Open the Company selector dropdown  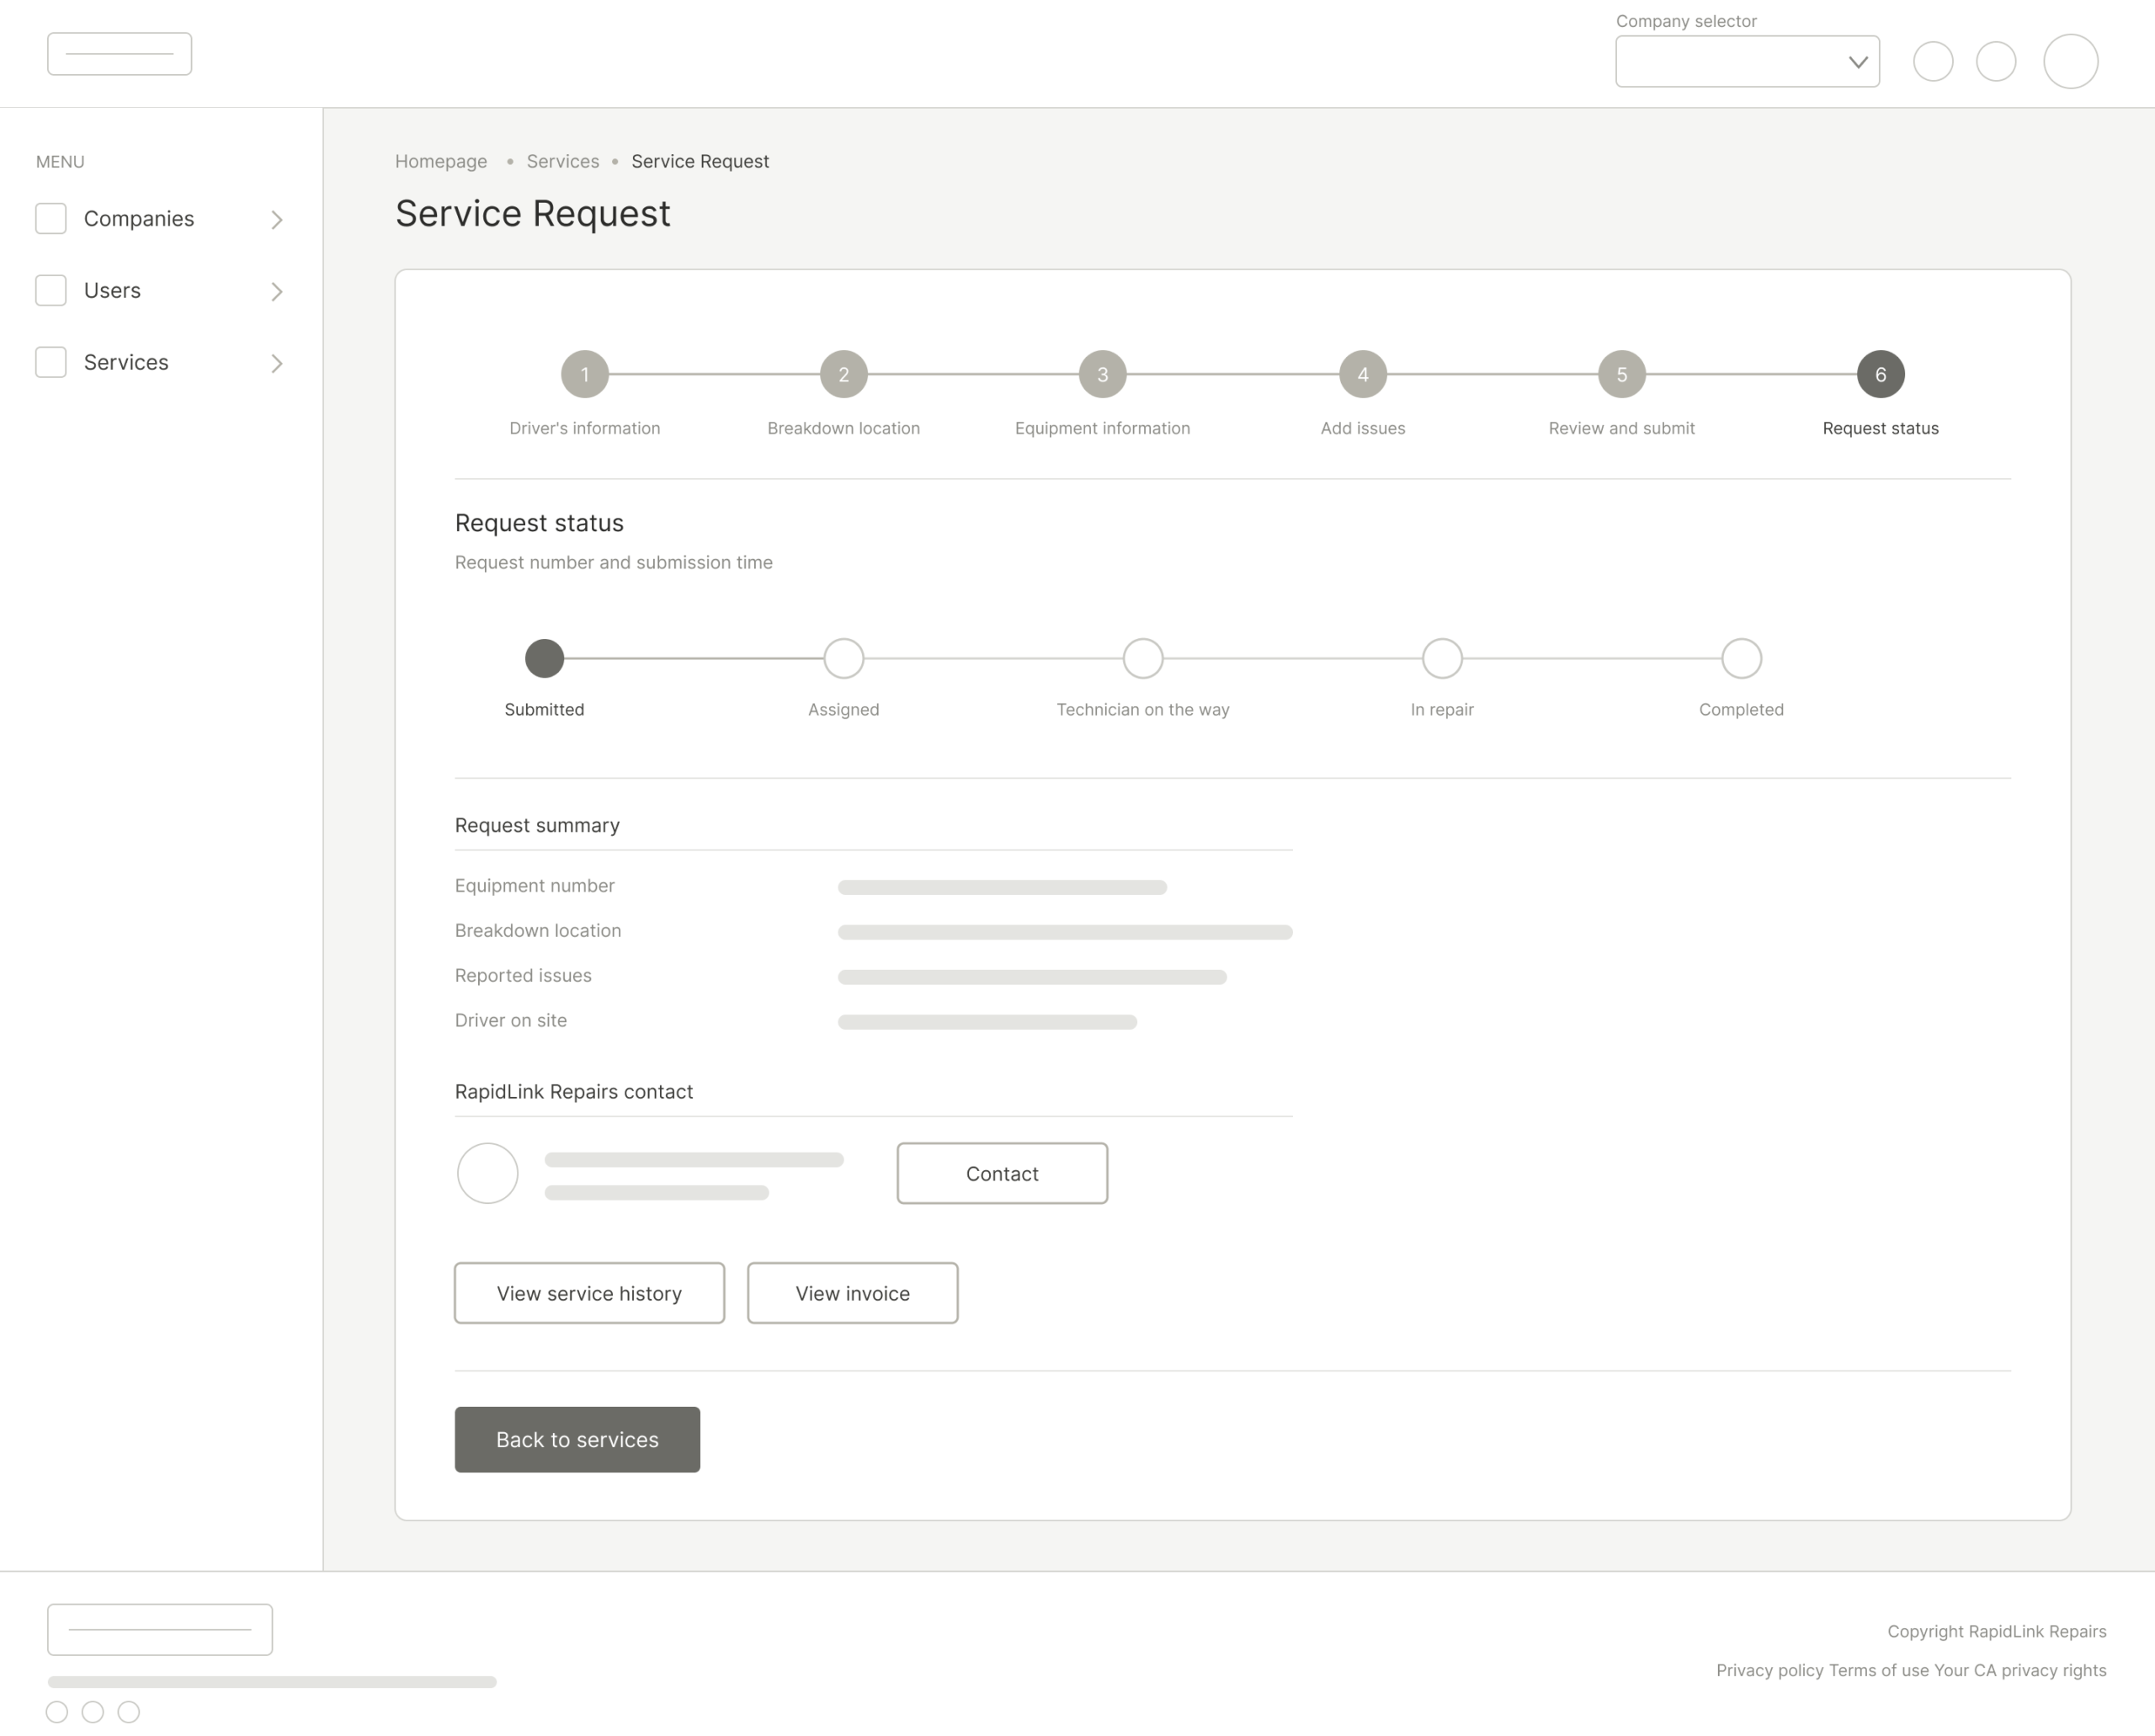point(1747,62)
